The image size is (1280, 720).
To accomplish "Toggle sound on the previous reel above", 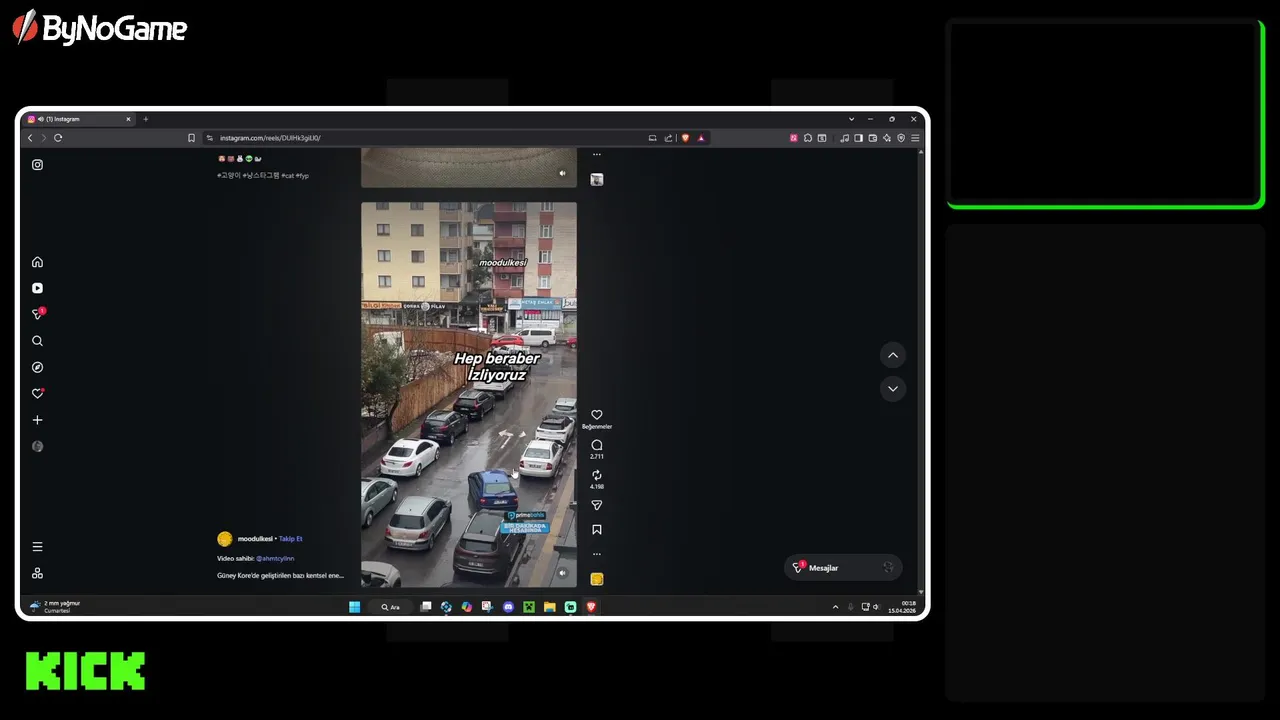I will click(562, 173).
